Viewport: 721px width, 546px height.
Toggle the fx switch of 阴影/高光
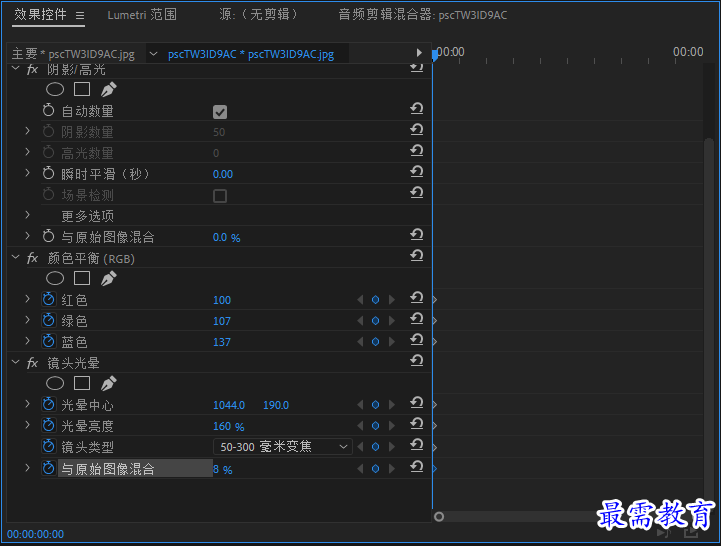point(32,69)
